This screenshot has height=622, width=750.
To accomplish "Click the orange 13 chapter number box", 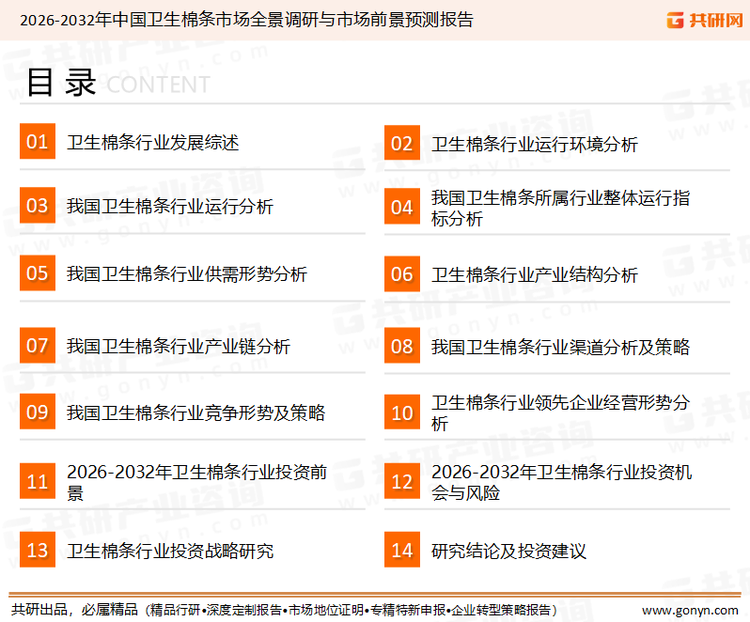I will pyautogui.click(x=37, y=550).
